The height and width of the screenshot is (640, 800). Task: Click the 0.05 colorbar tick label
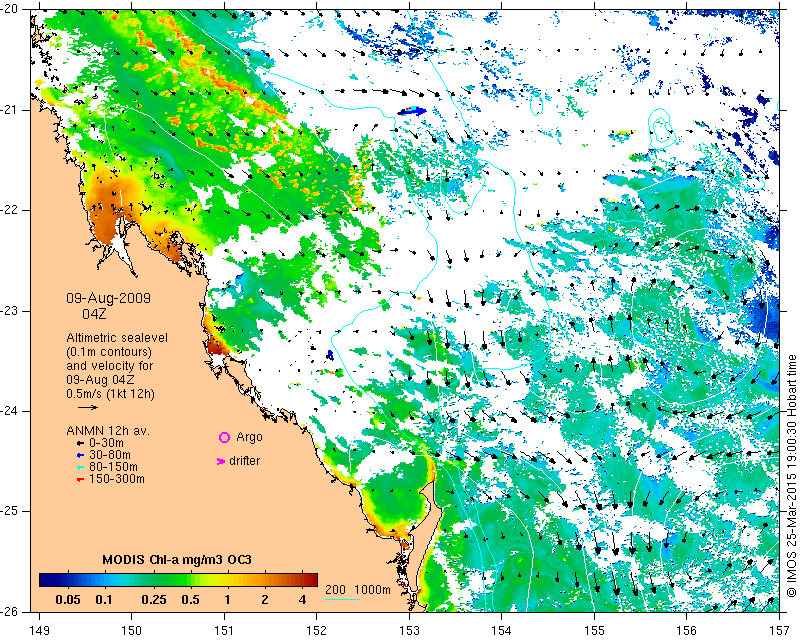click(x=67, y=600)
